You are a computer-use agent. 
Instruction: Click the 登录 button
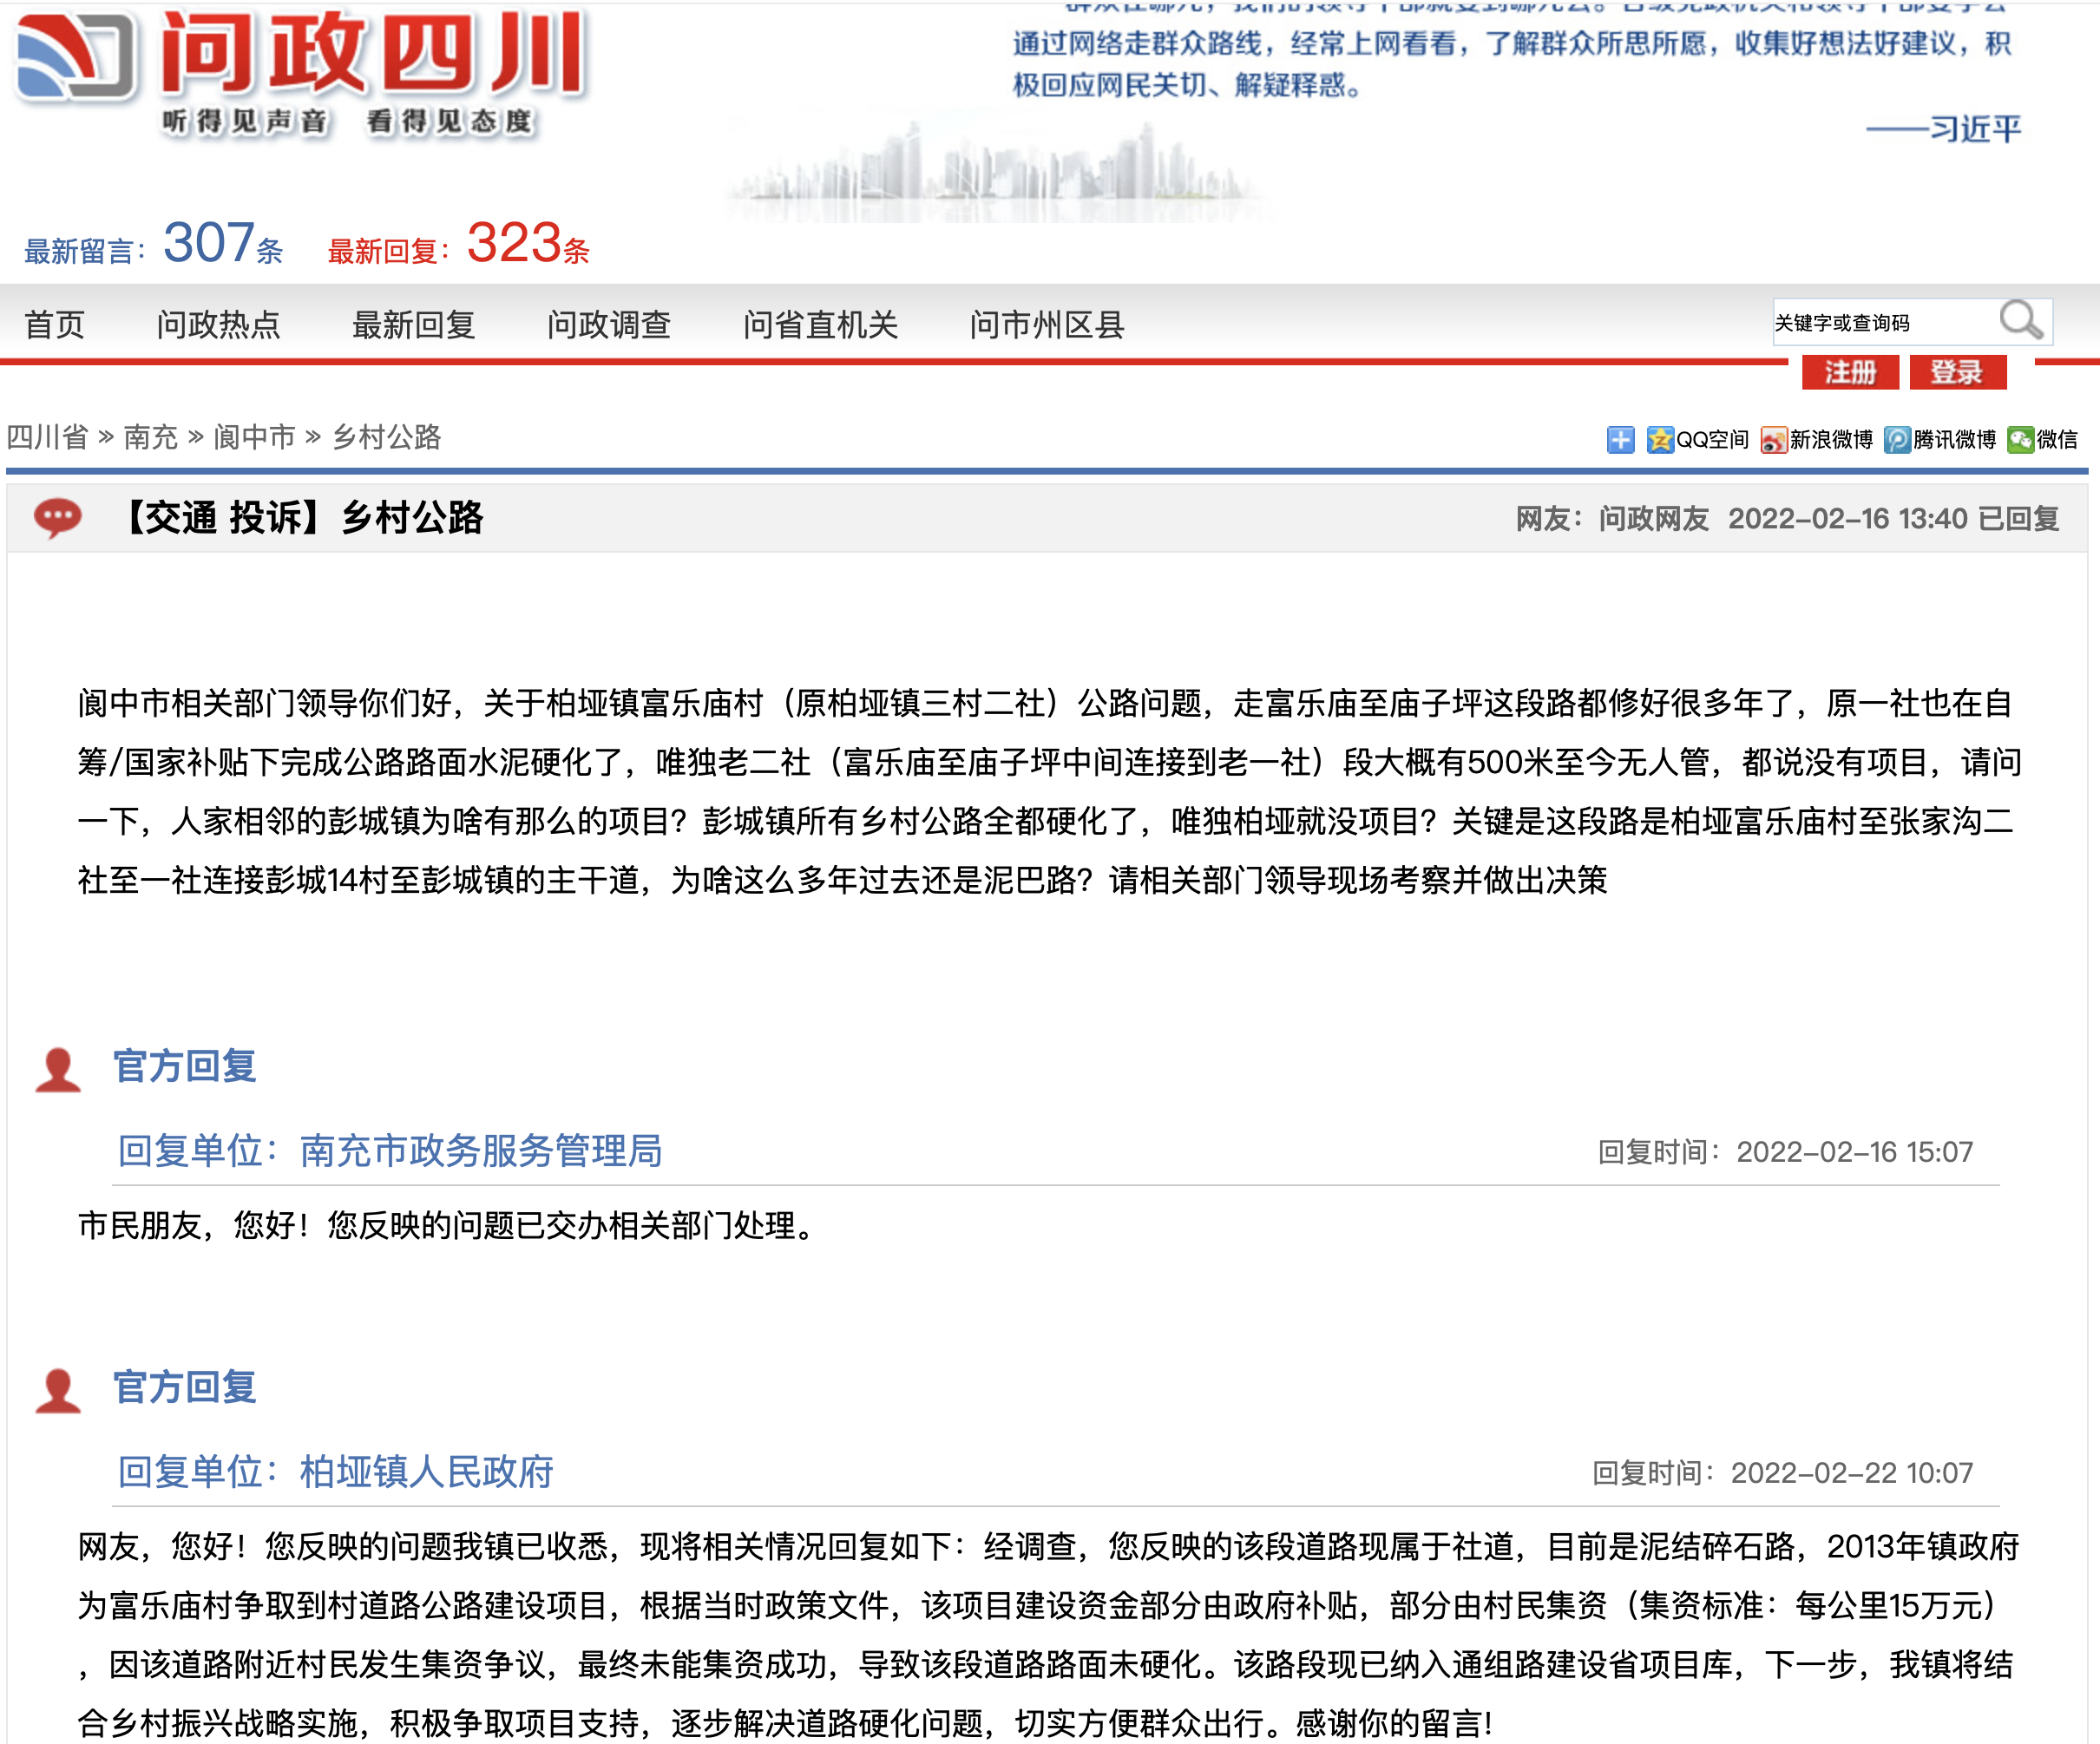(x=1958, y=372)
